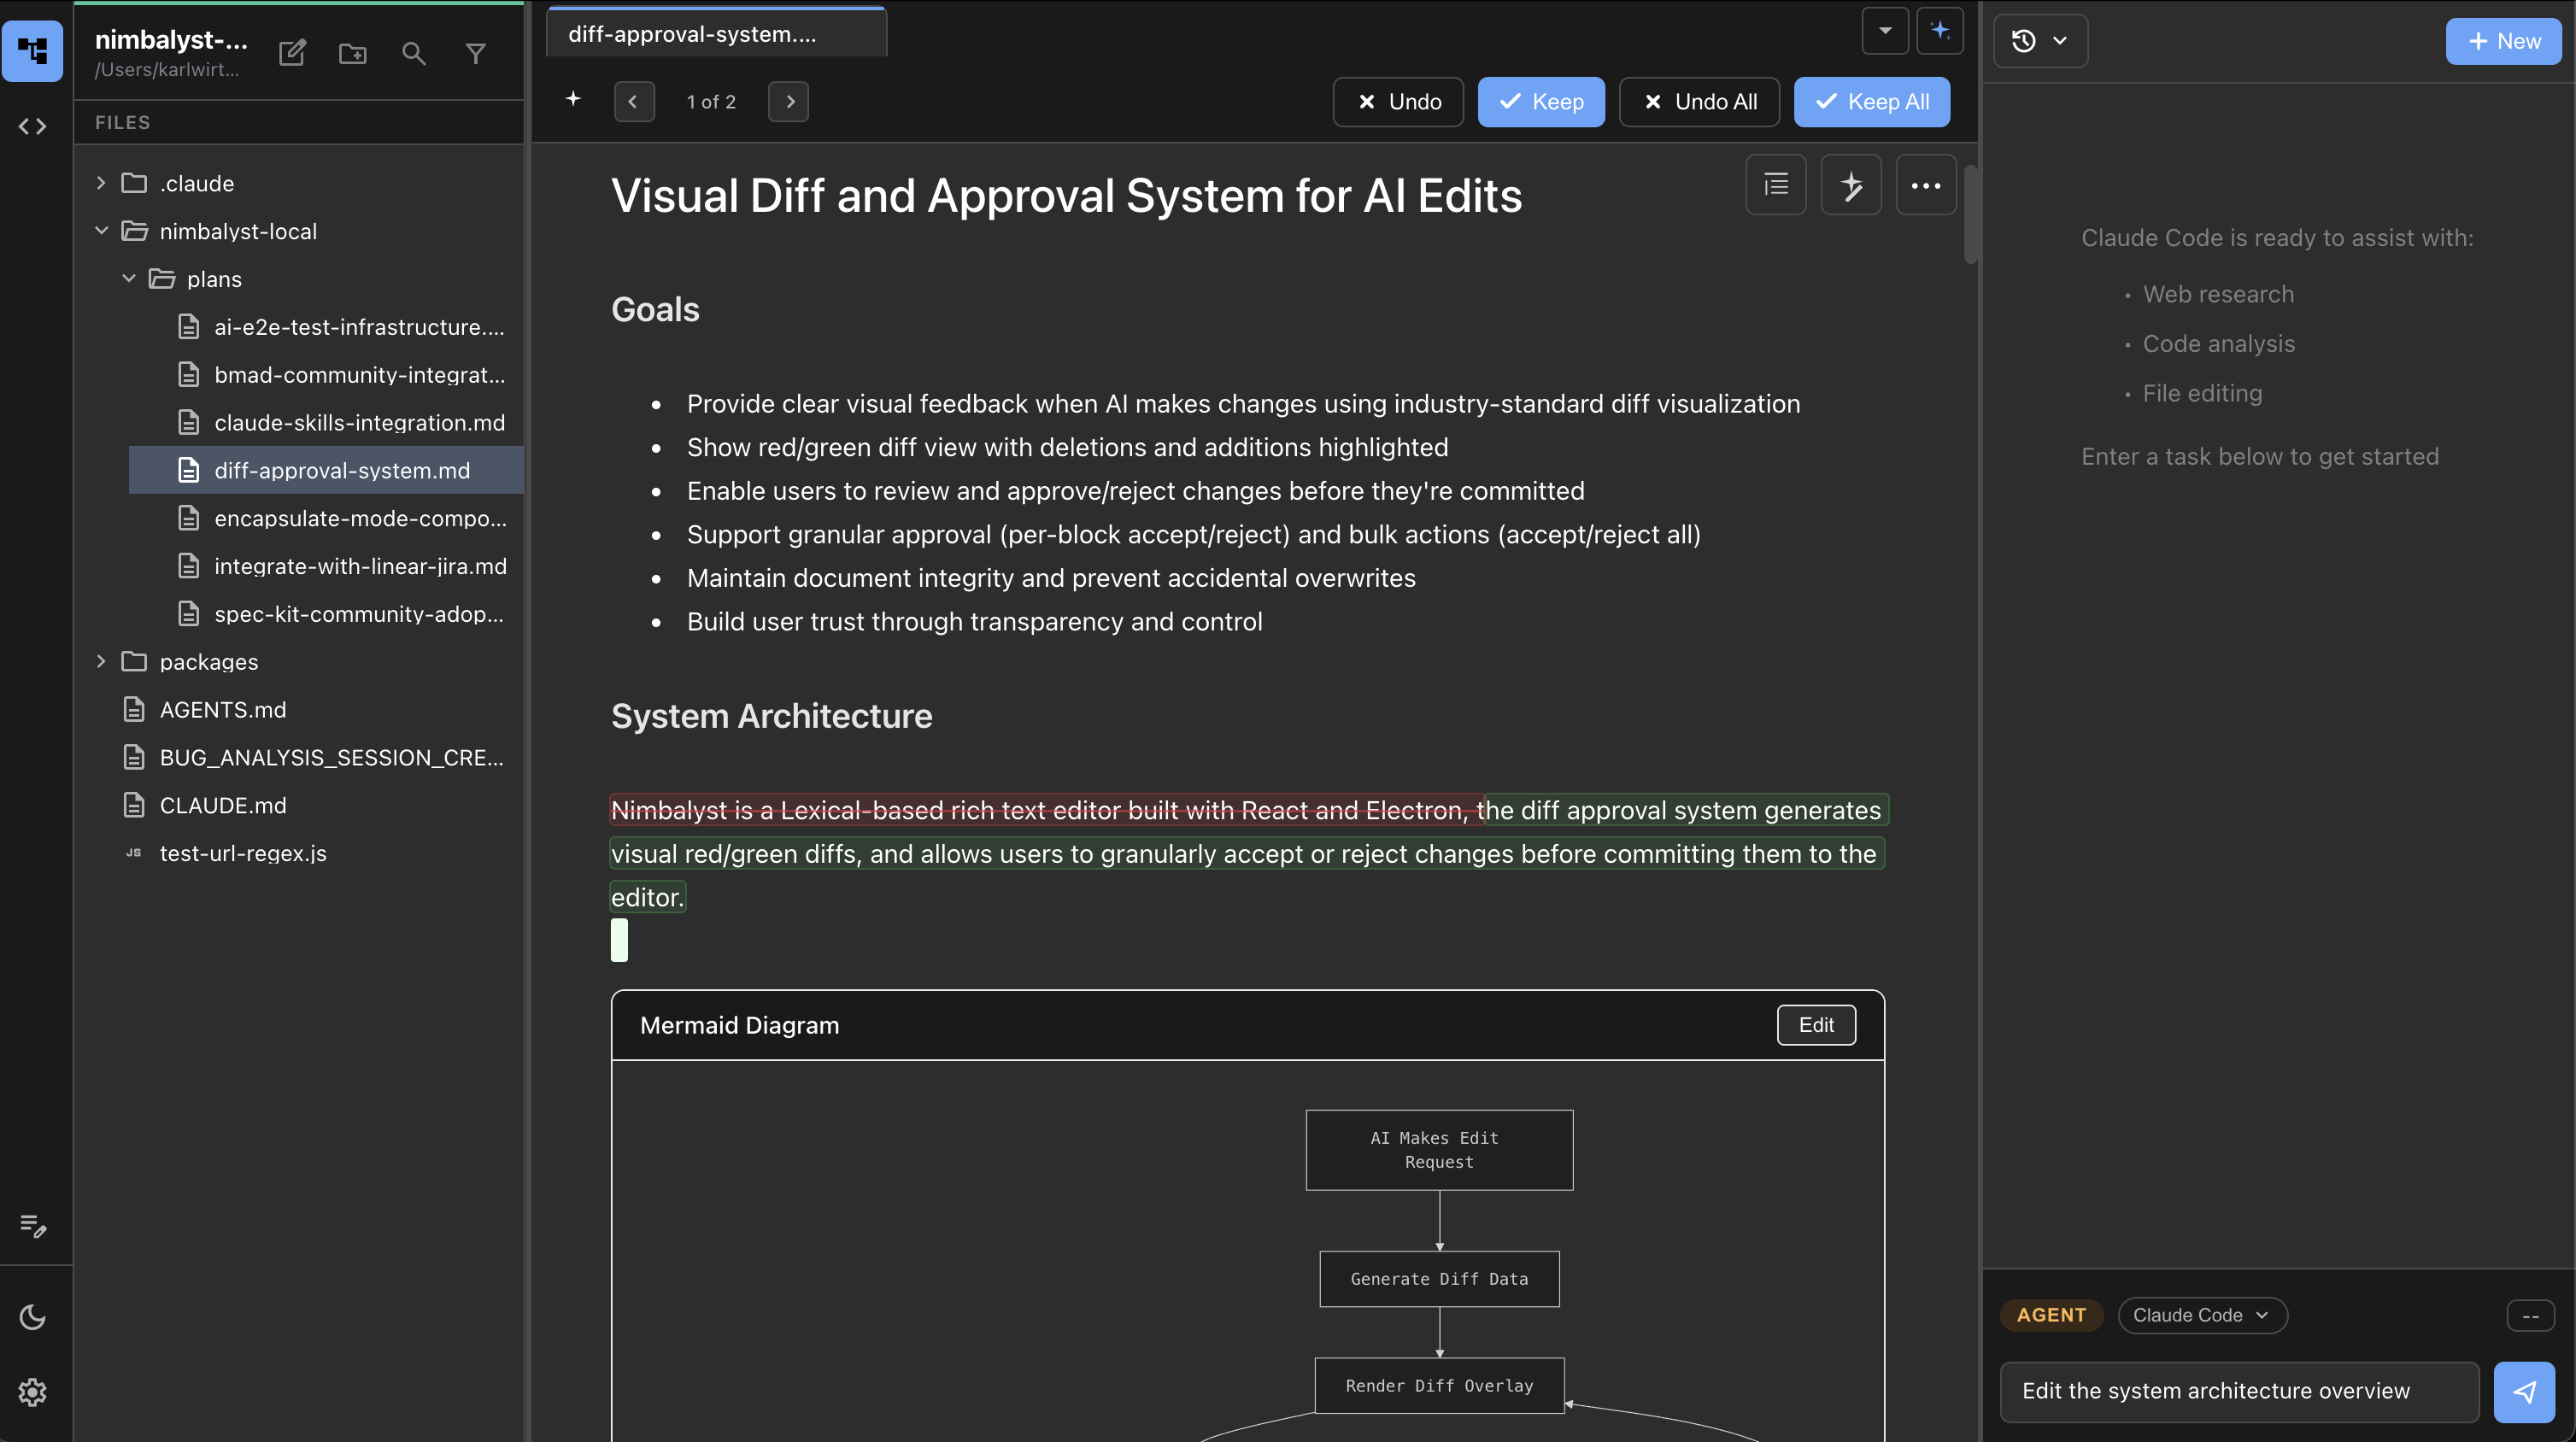Collapse the plans folder
This screenshot has height=1442, width=2576.
coord(128,279)
